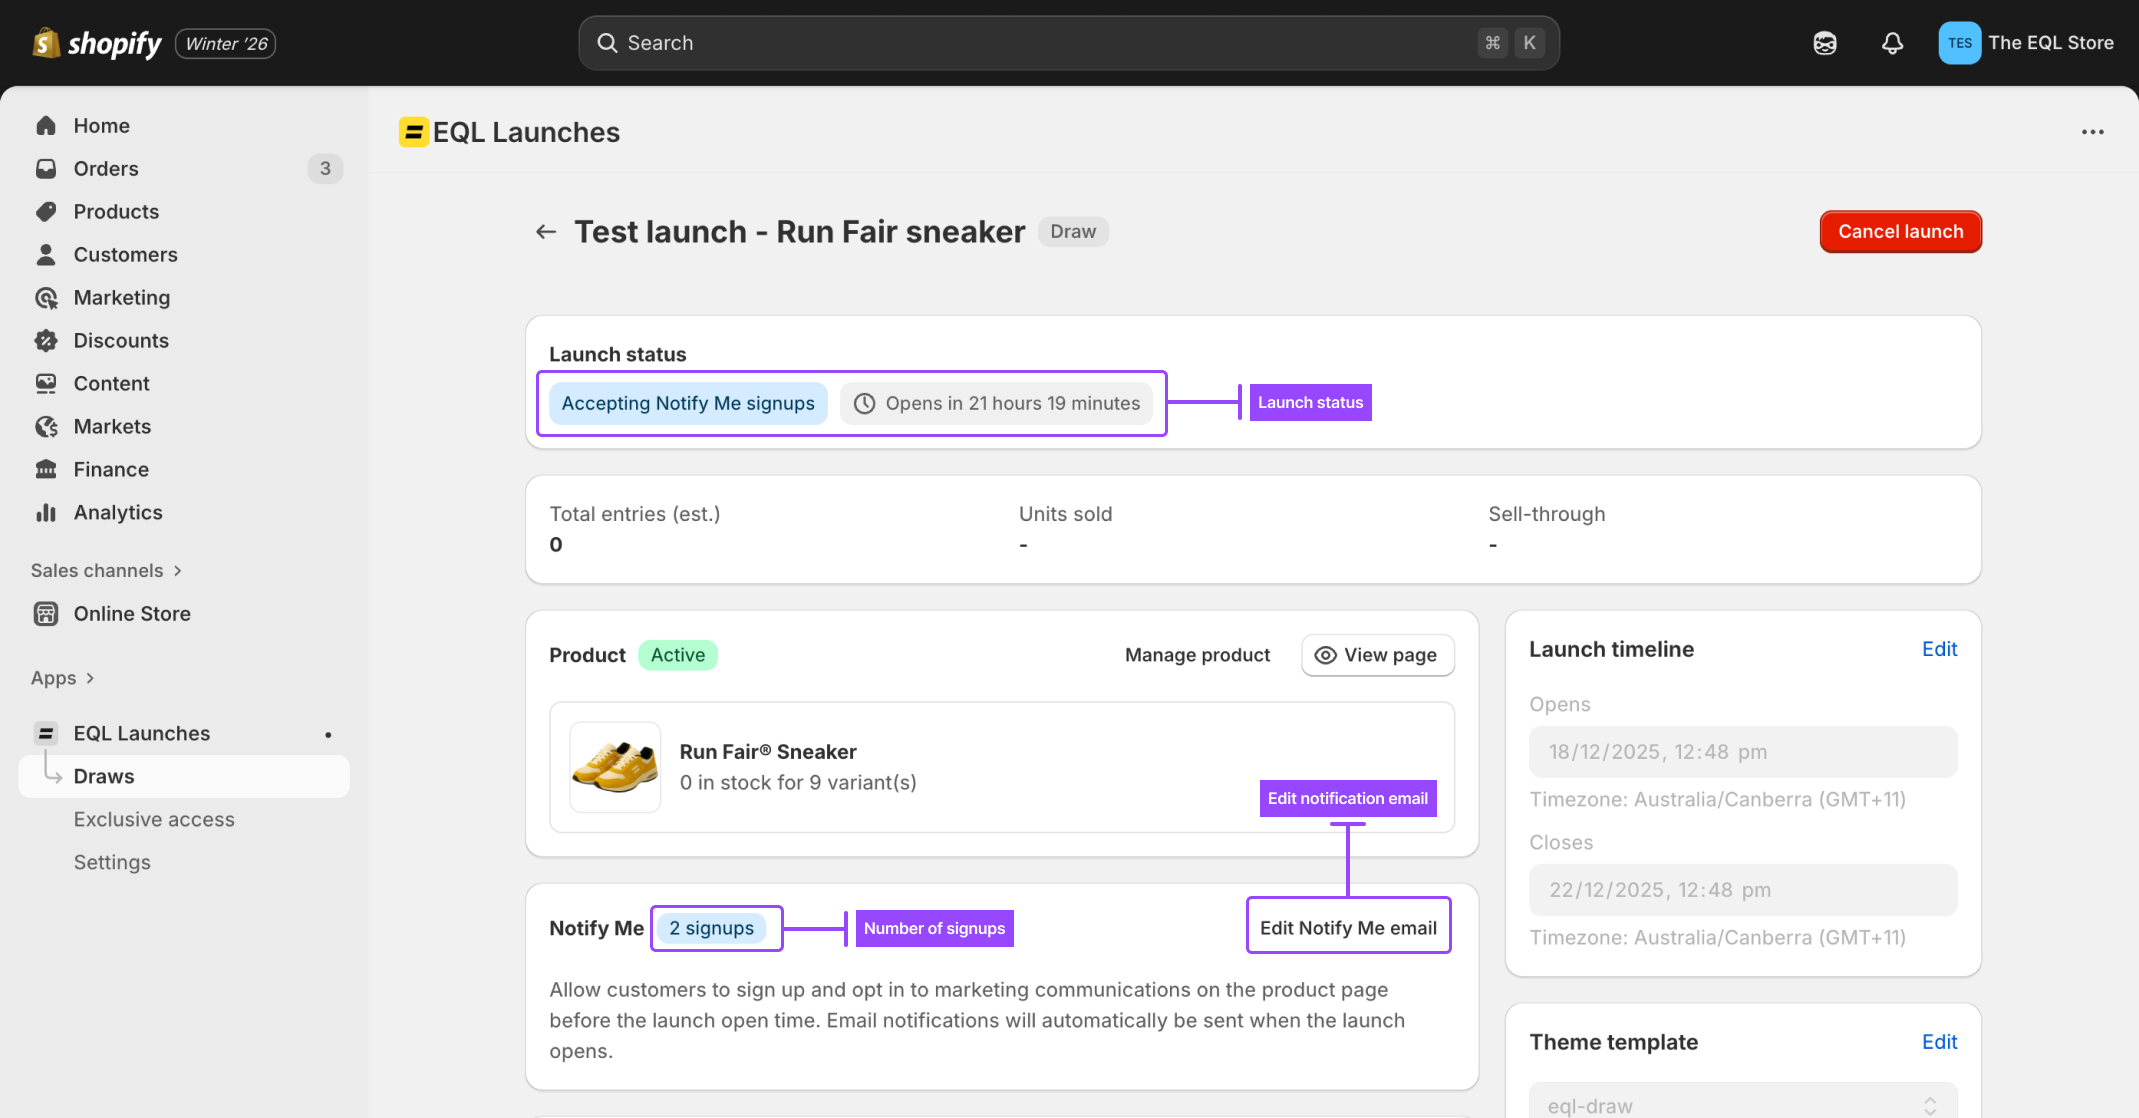Click the Search field
2139x1118 pixels.
[x=1068, y=43]
